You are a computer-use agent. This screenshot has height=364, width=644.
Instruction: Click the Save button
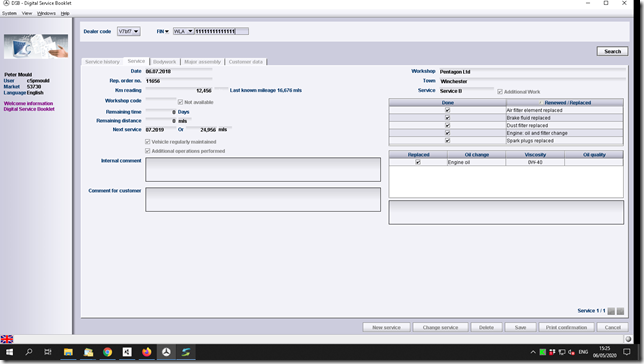[x=520, y=327]
